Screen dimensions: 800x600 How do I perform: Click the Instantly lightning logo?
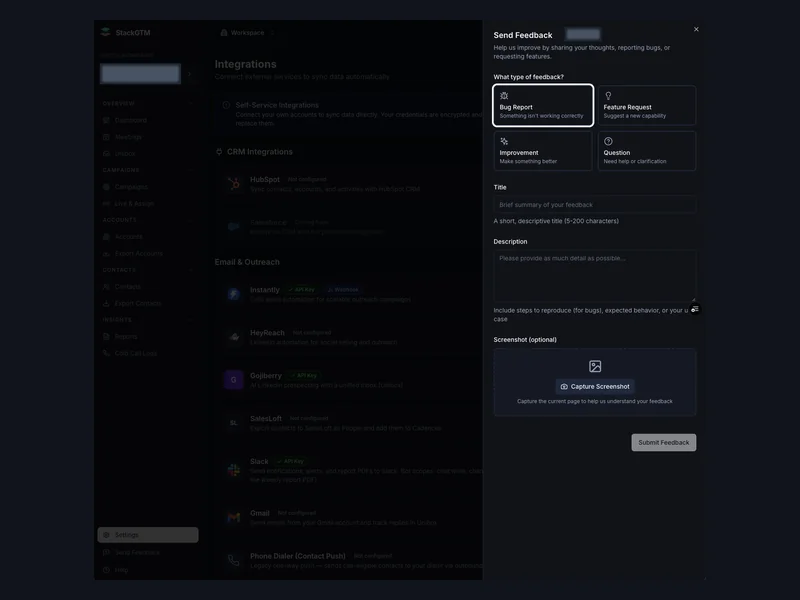234,294
